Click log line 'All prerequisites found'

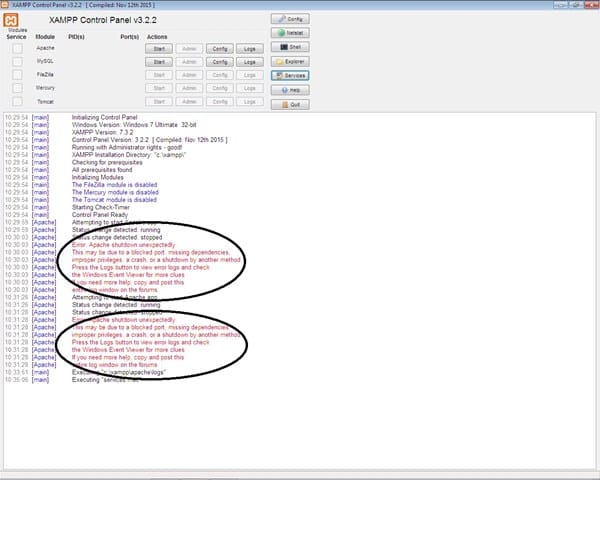pos(102,170)
